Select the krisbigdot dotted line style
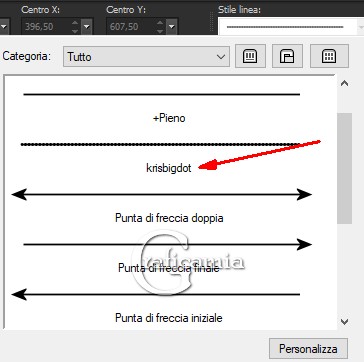The image size is (364, 362). point(160,144)
